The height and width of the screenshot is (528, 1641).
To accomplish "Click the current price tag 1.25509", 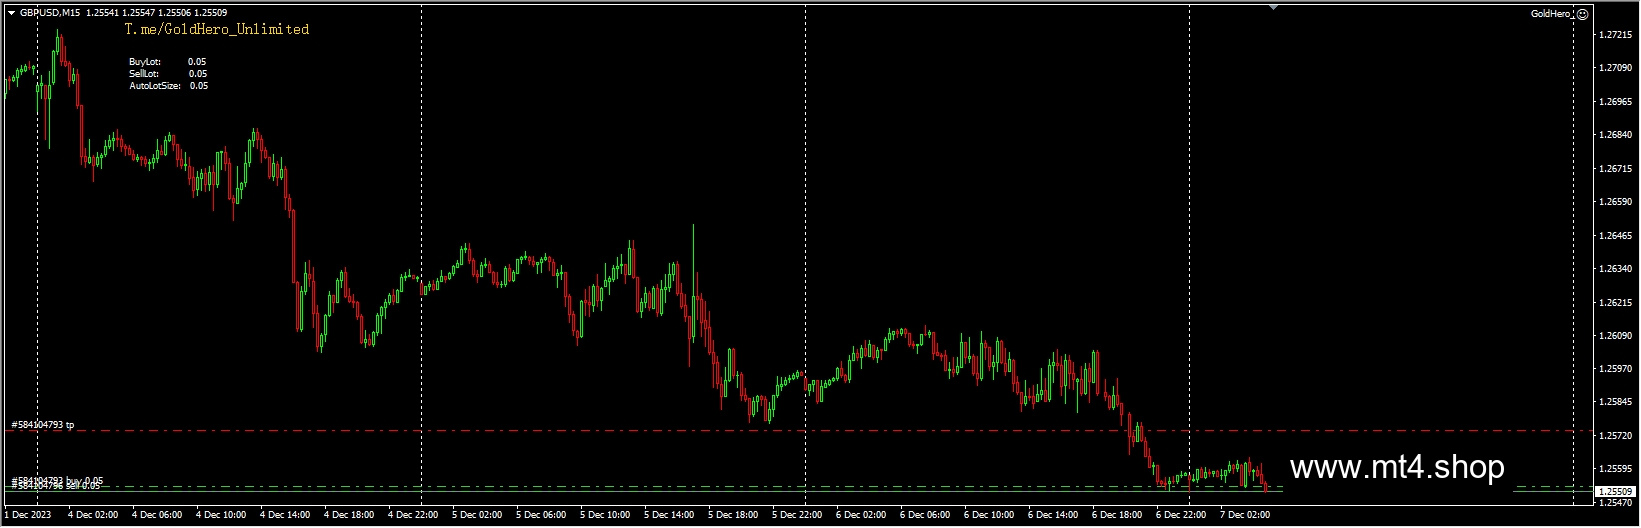I will (1615, 492).
